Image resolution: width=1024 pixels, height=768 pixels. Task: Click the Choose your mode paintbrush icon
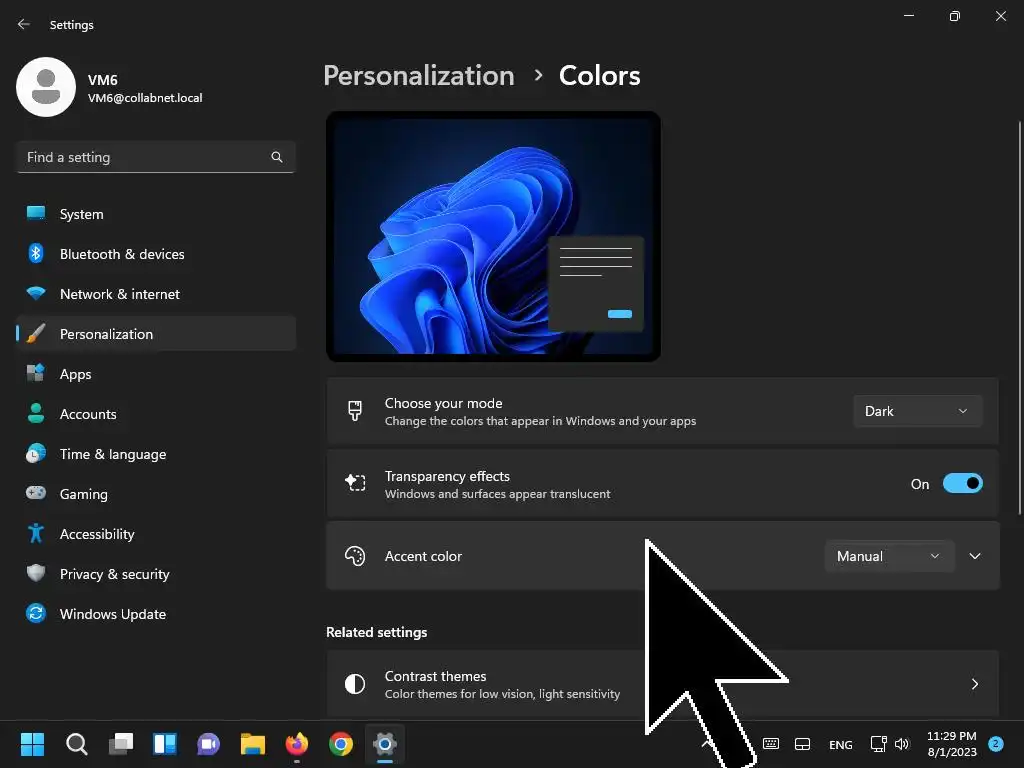point(355,411)
